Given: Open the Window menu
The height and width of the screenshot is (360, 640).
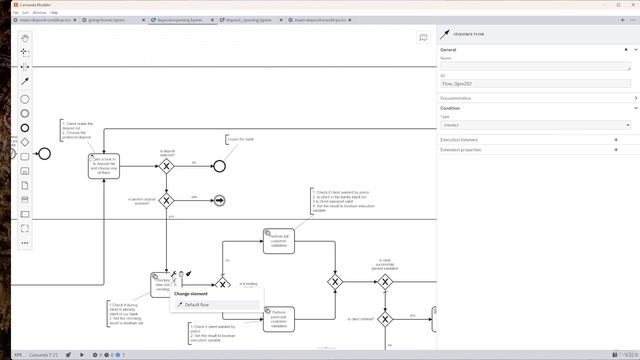Looking at the screenshot, I should pyautogui.click(x=40, y=13).
